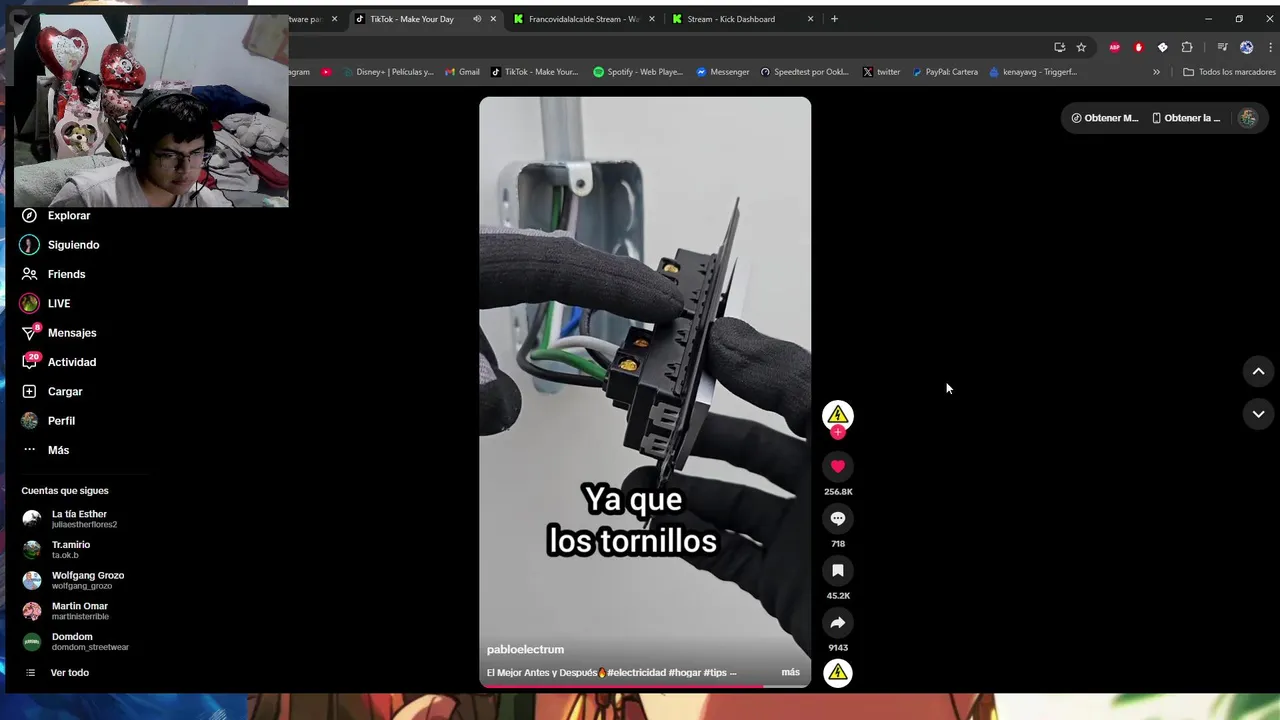Switch to the Francovidalalcalde Stream tab
The width and height of the screenshot is (1280, 720).
tap(585, 19)
